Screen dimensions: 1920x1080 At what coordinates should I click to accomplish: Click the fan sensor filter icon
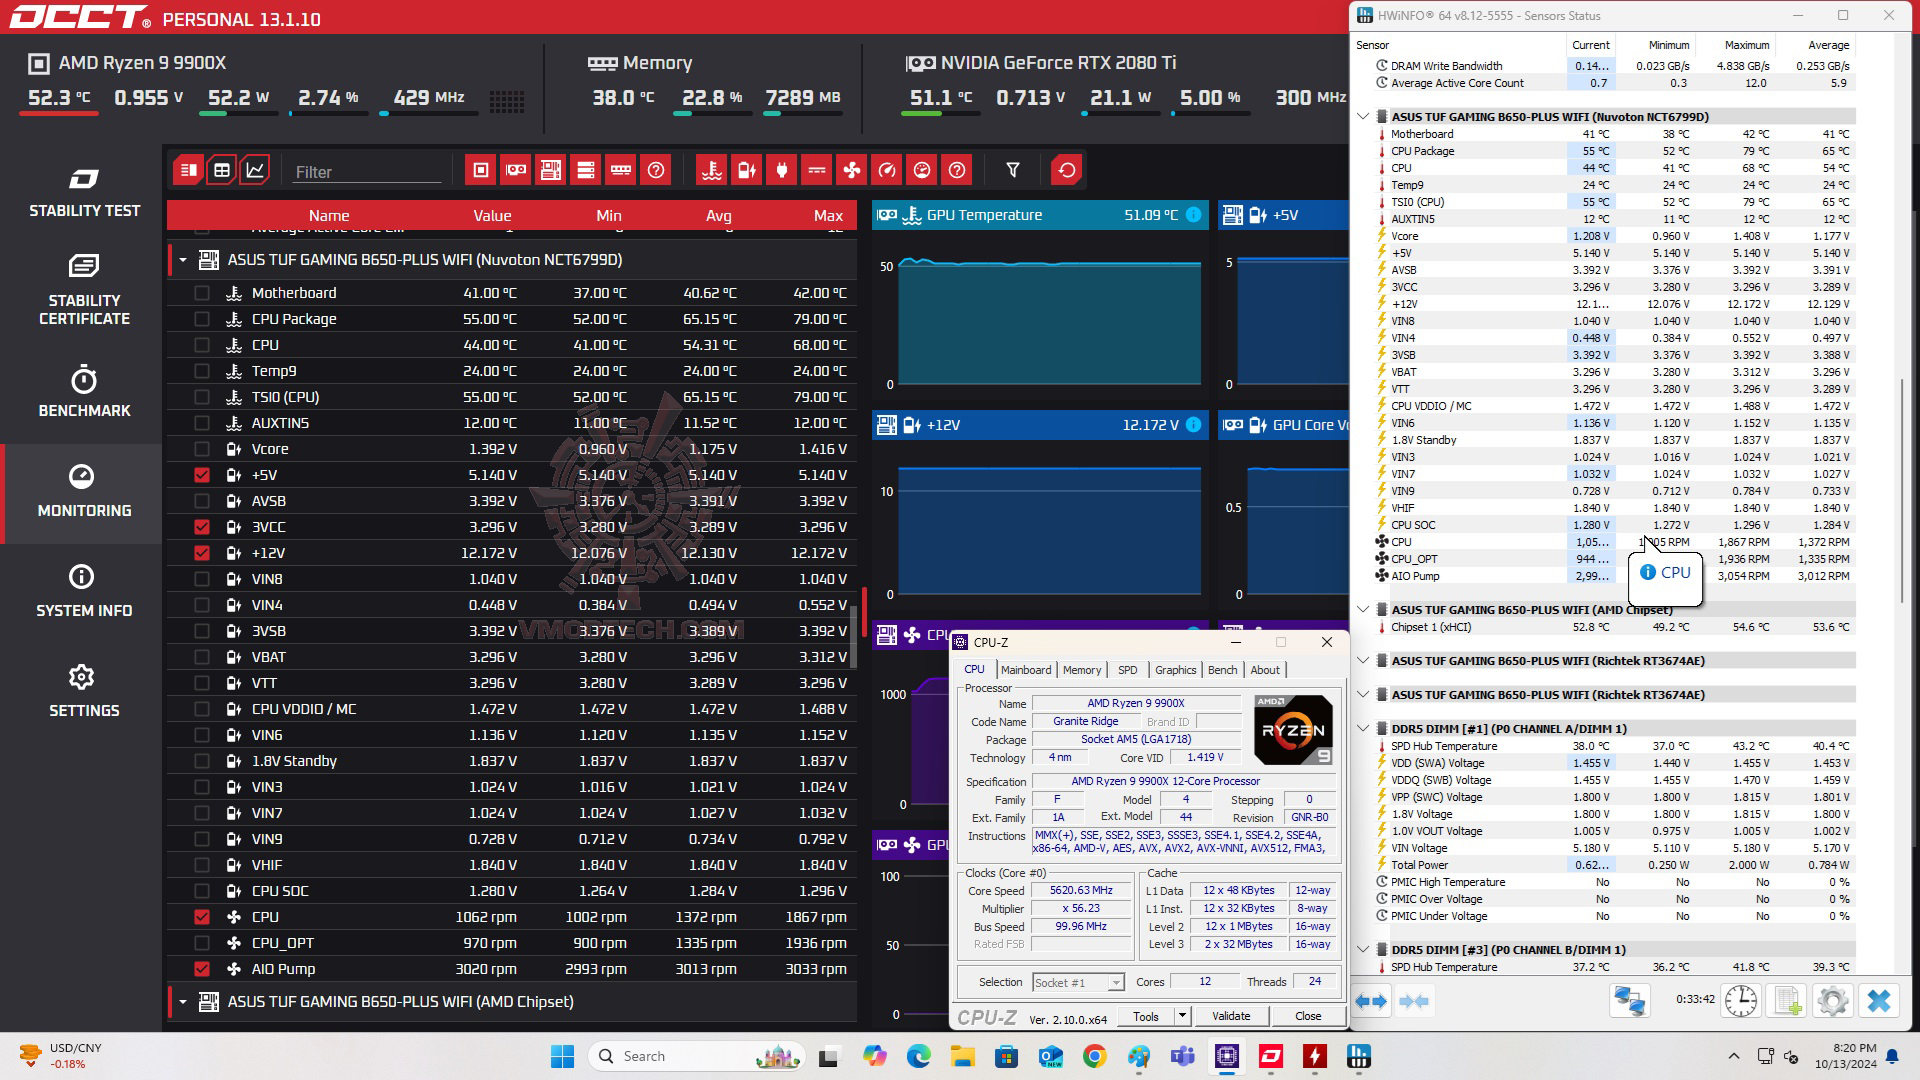[x=851, y=170]
